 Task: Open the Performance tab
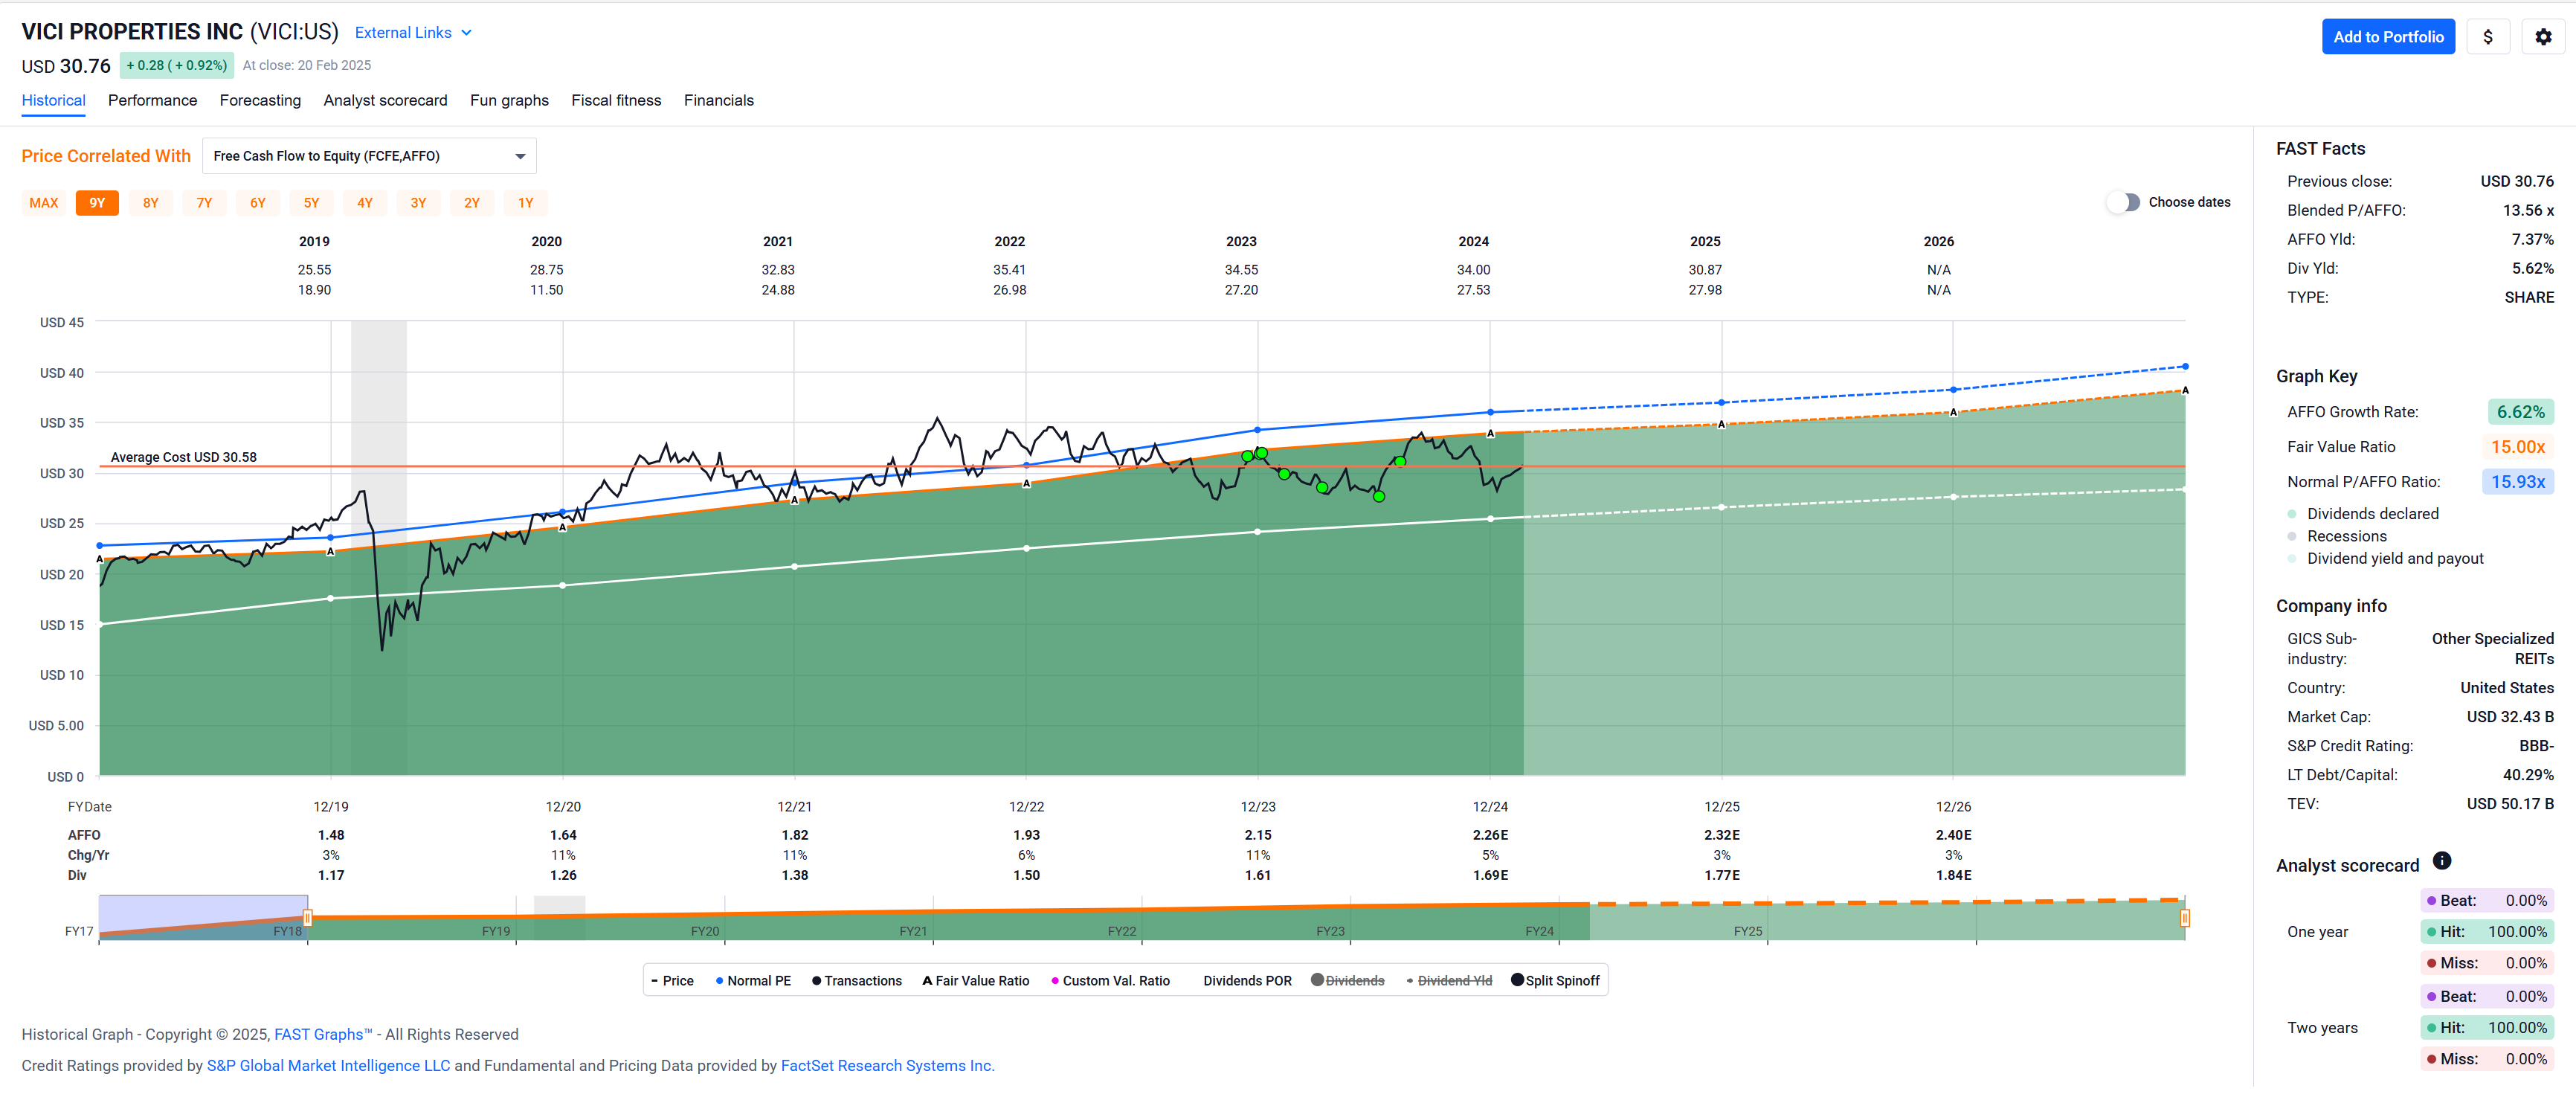pyautogui.click(x=152, y=100)
